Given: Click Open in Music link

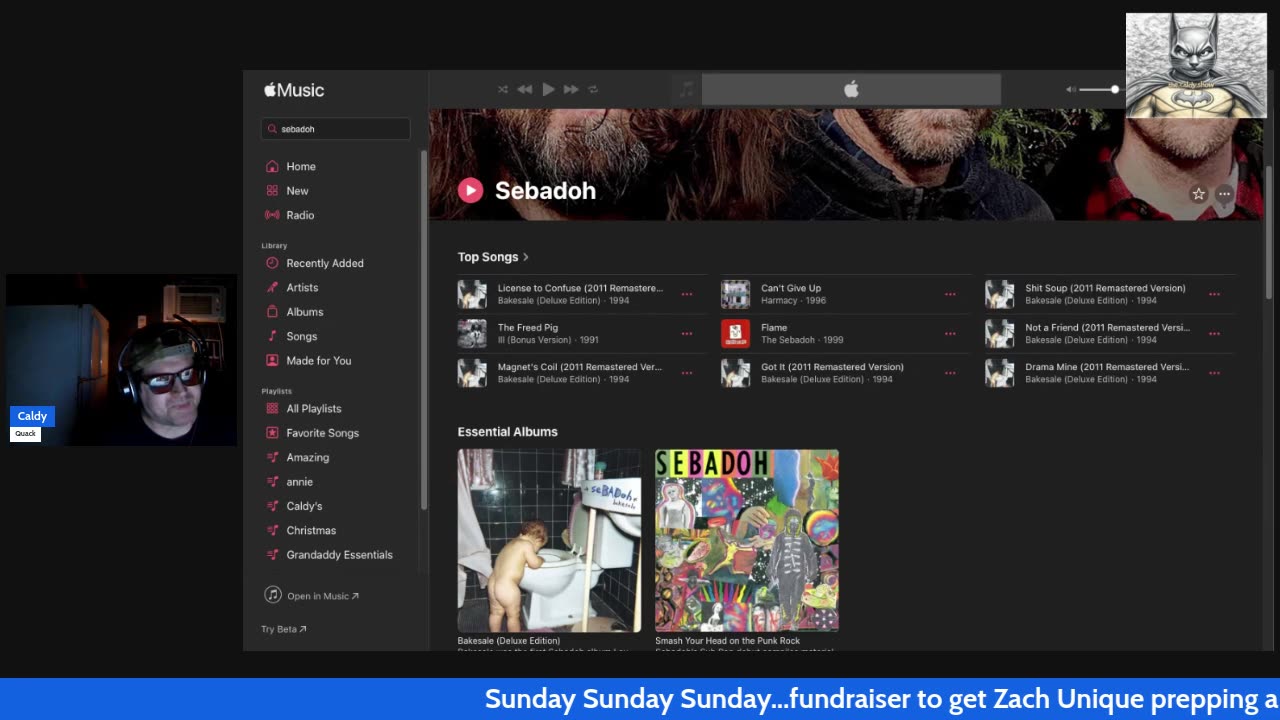Looking at the screenshot, I should (312, 596).
